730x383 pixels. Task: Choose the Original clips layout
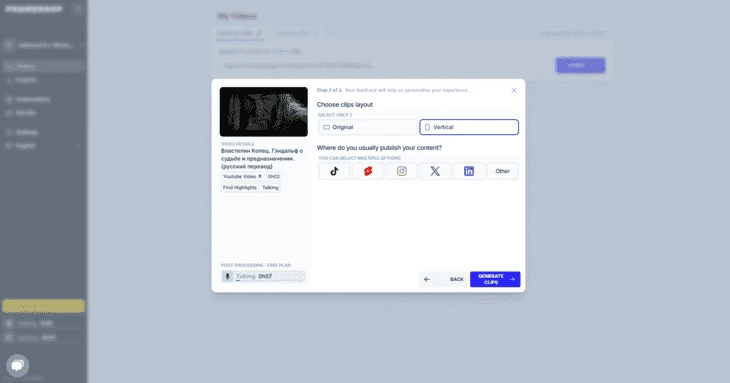coord(368,127)
